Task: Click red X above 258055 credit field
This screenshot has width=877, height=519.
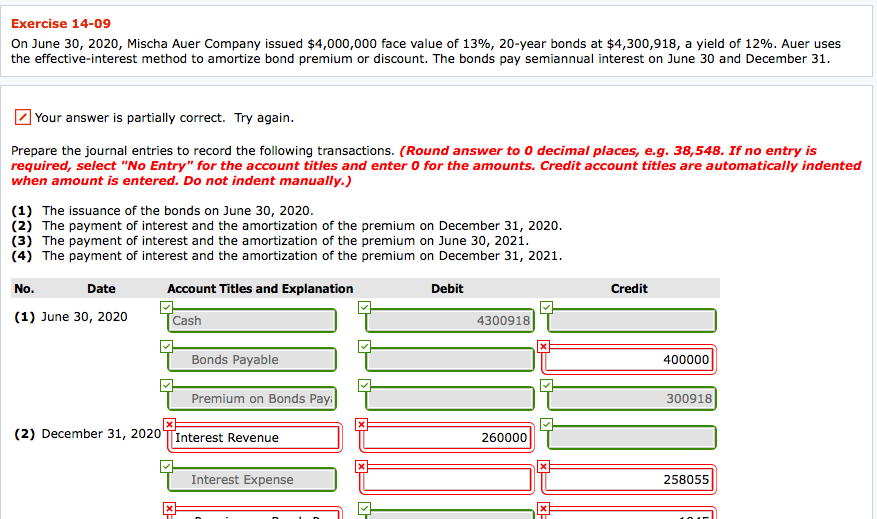Action: [543, 466]
